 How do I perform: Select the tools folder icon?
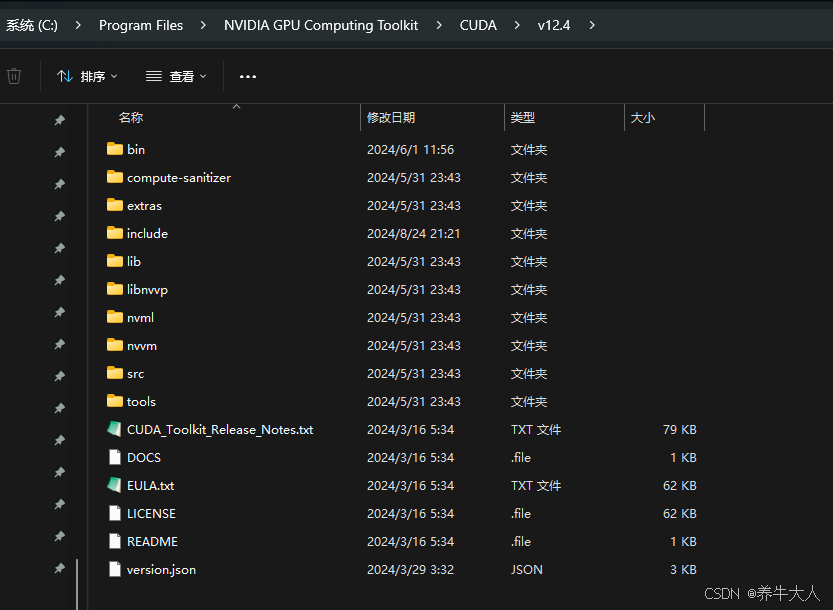[115, 401]
